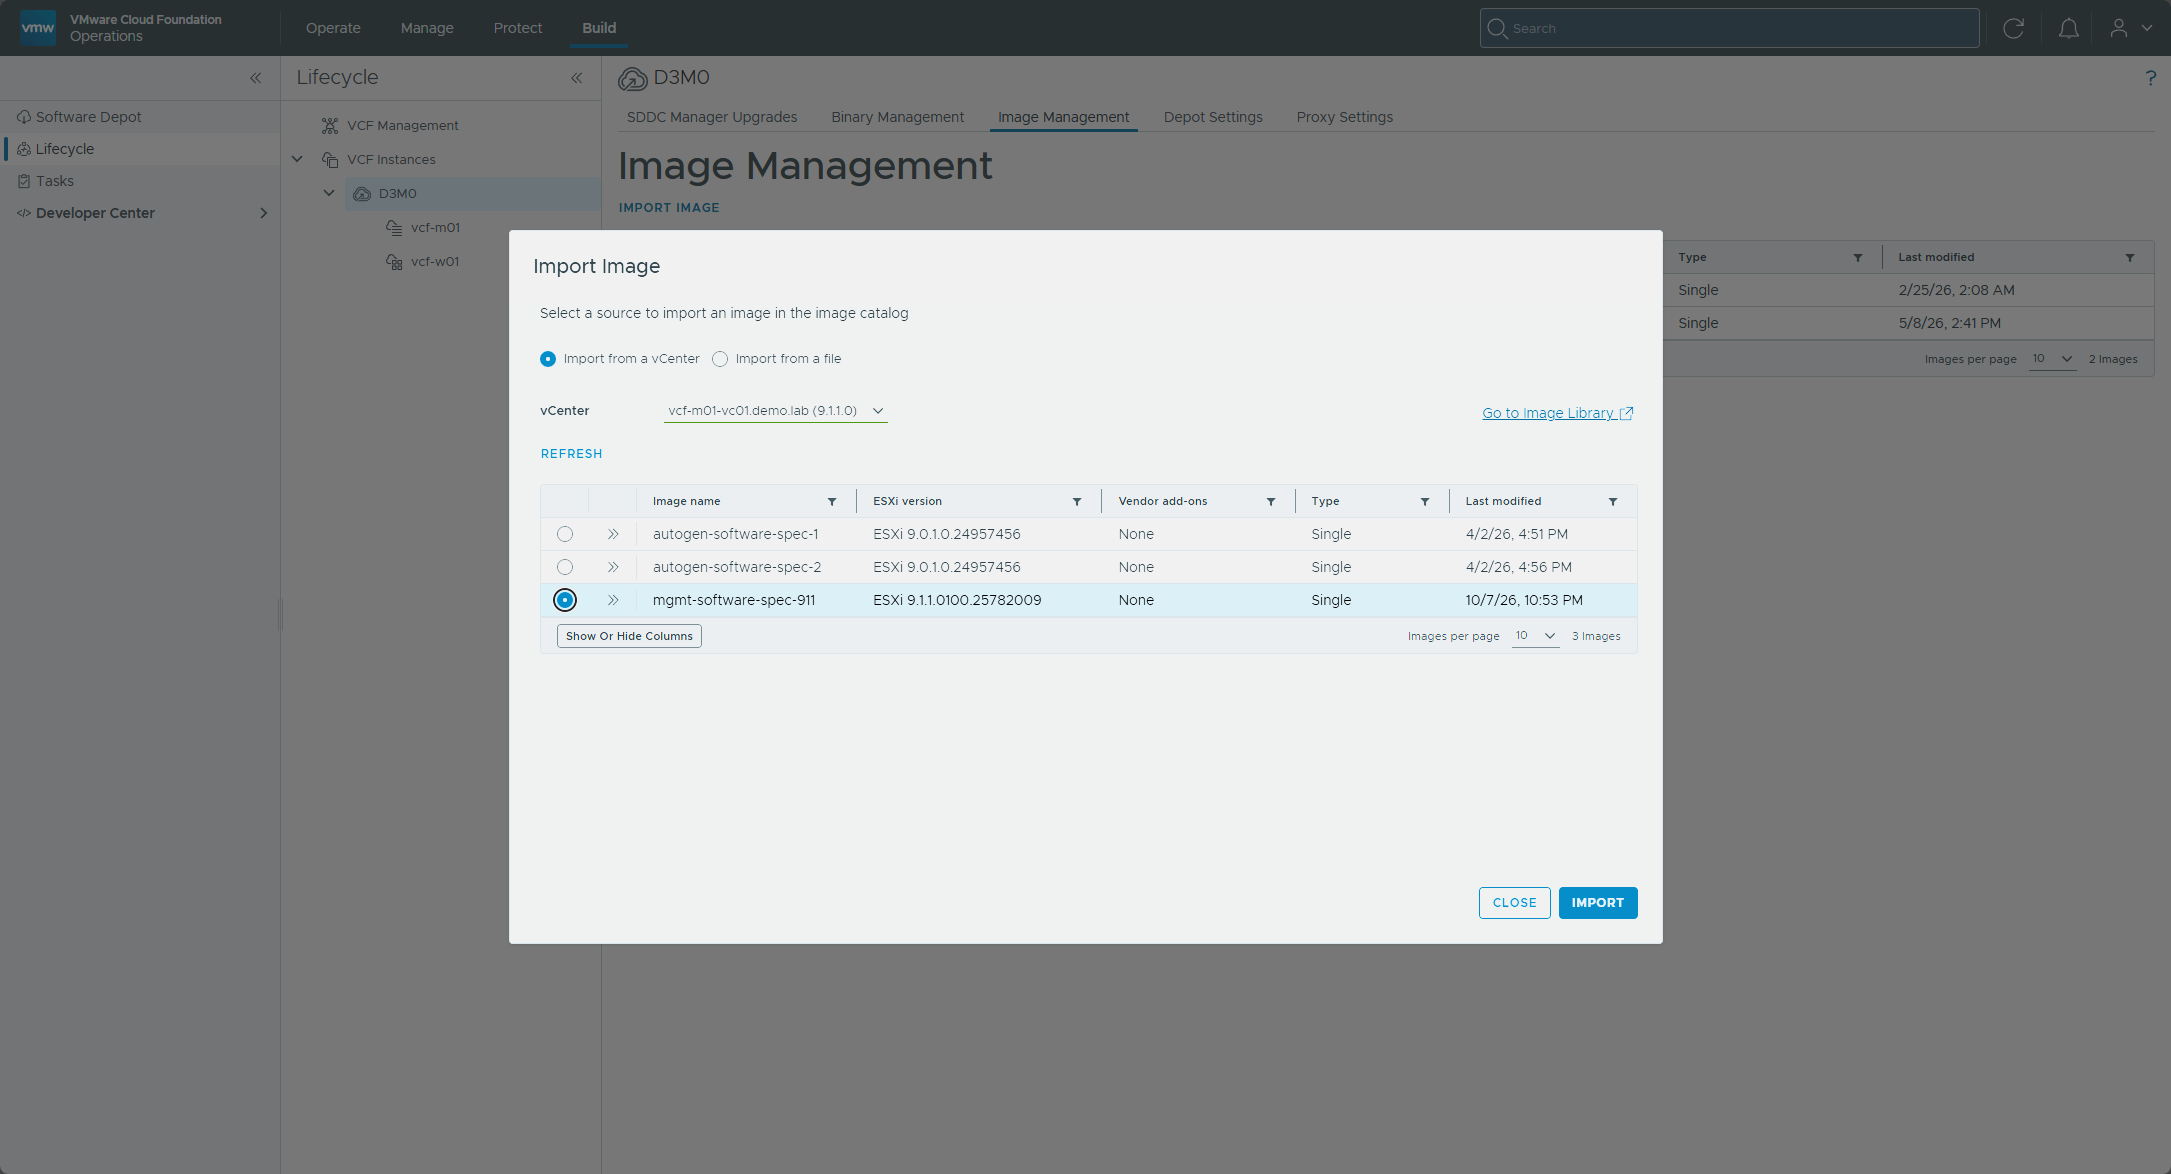
Task: Open the Protect menu
Action: coord(518,28)
